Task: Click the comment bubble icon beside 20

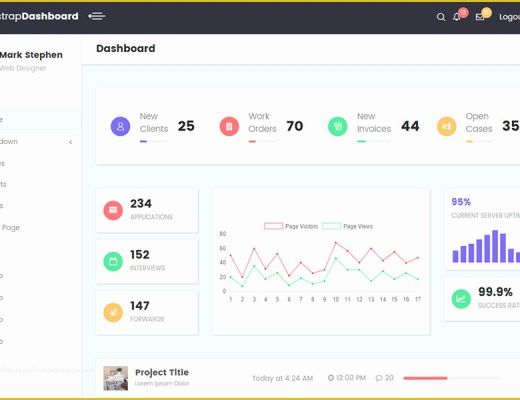Action: click(379, 378)
